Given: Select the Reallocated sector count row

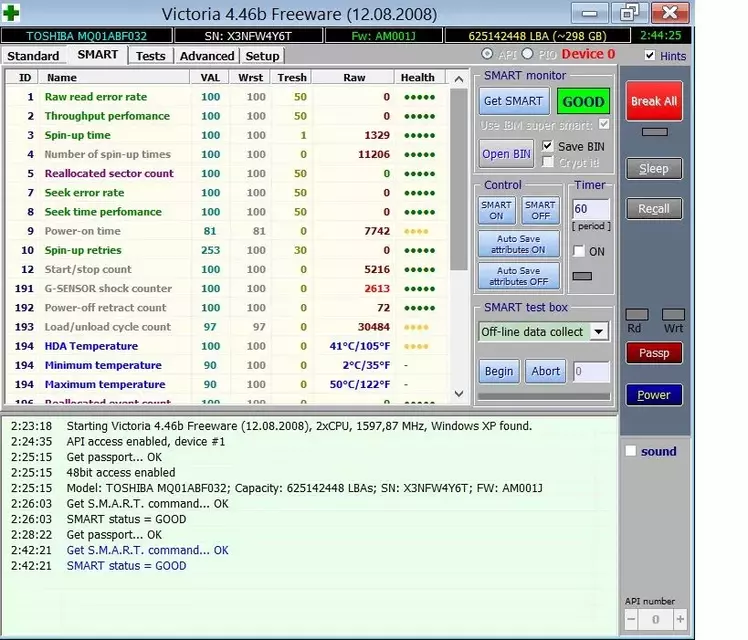Looking at the screenshot, I should (x=227, y=174).
